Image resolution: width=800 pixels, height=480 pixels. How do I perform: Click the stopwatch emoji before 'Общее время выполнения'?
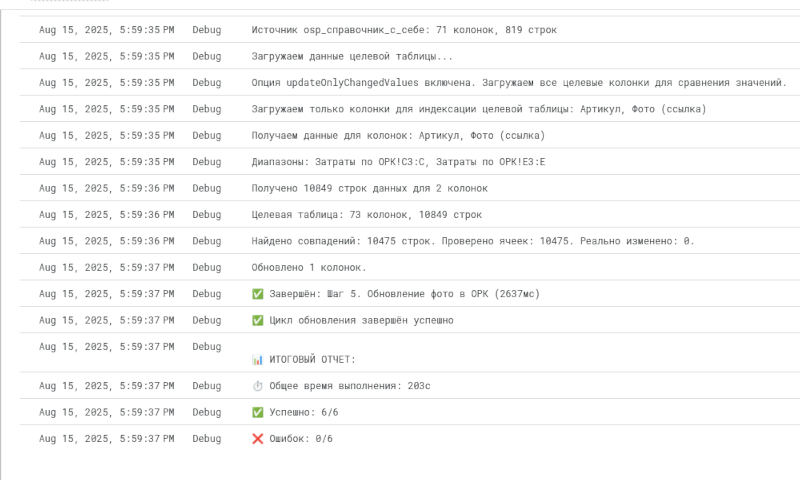click(x=258, y=386)
